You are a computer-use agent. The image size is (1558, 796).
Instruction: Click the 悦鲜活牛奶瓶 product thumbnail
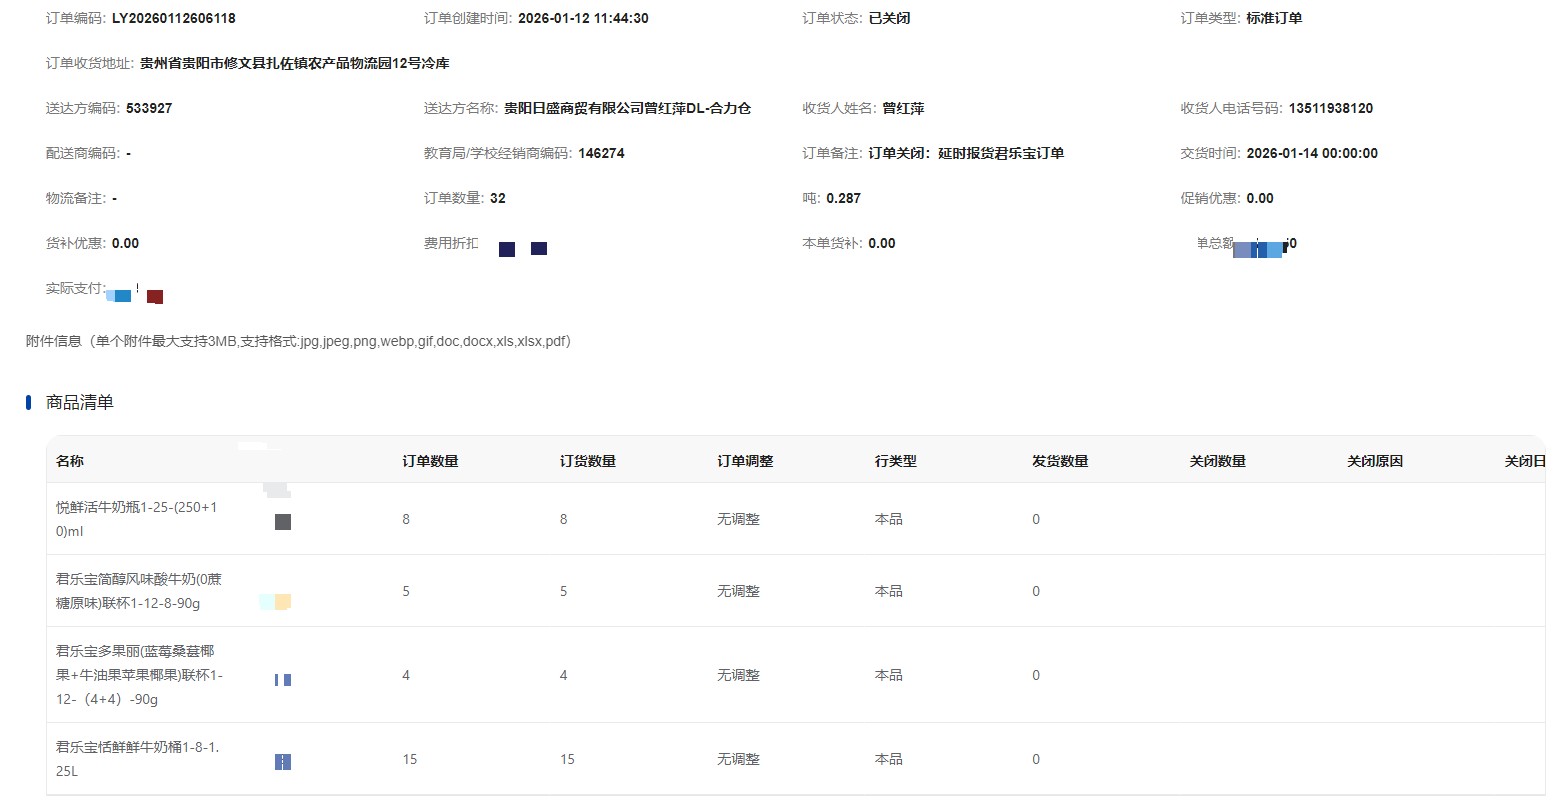coord(283,521)
